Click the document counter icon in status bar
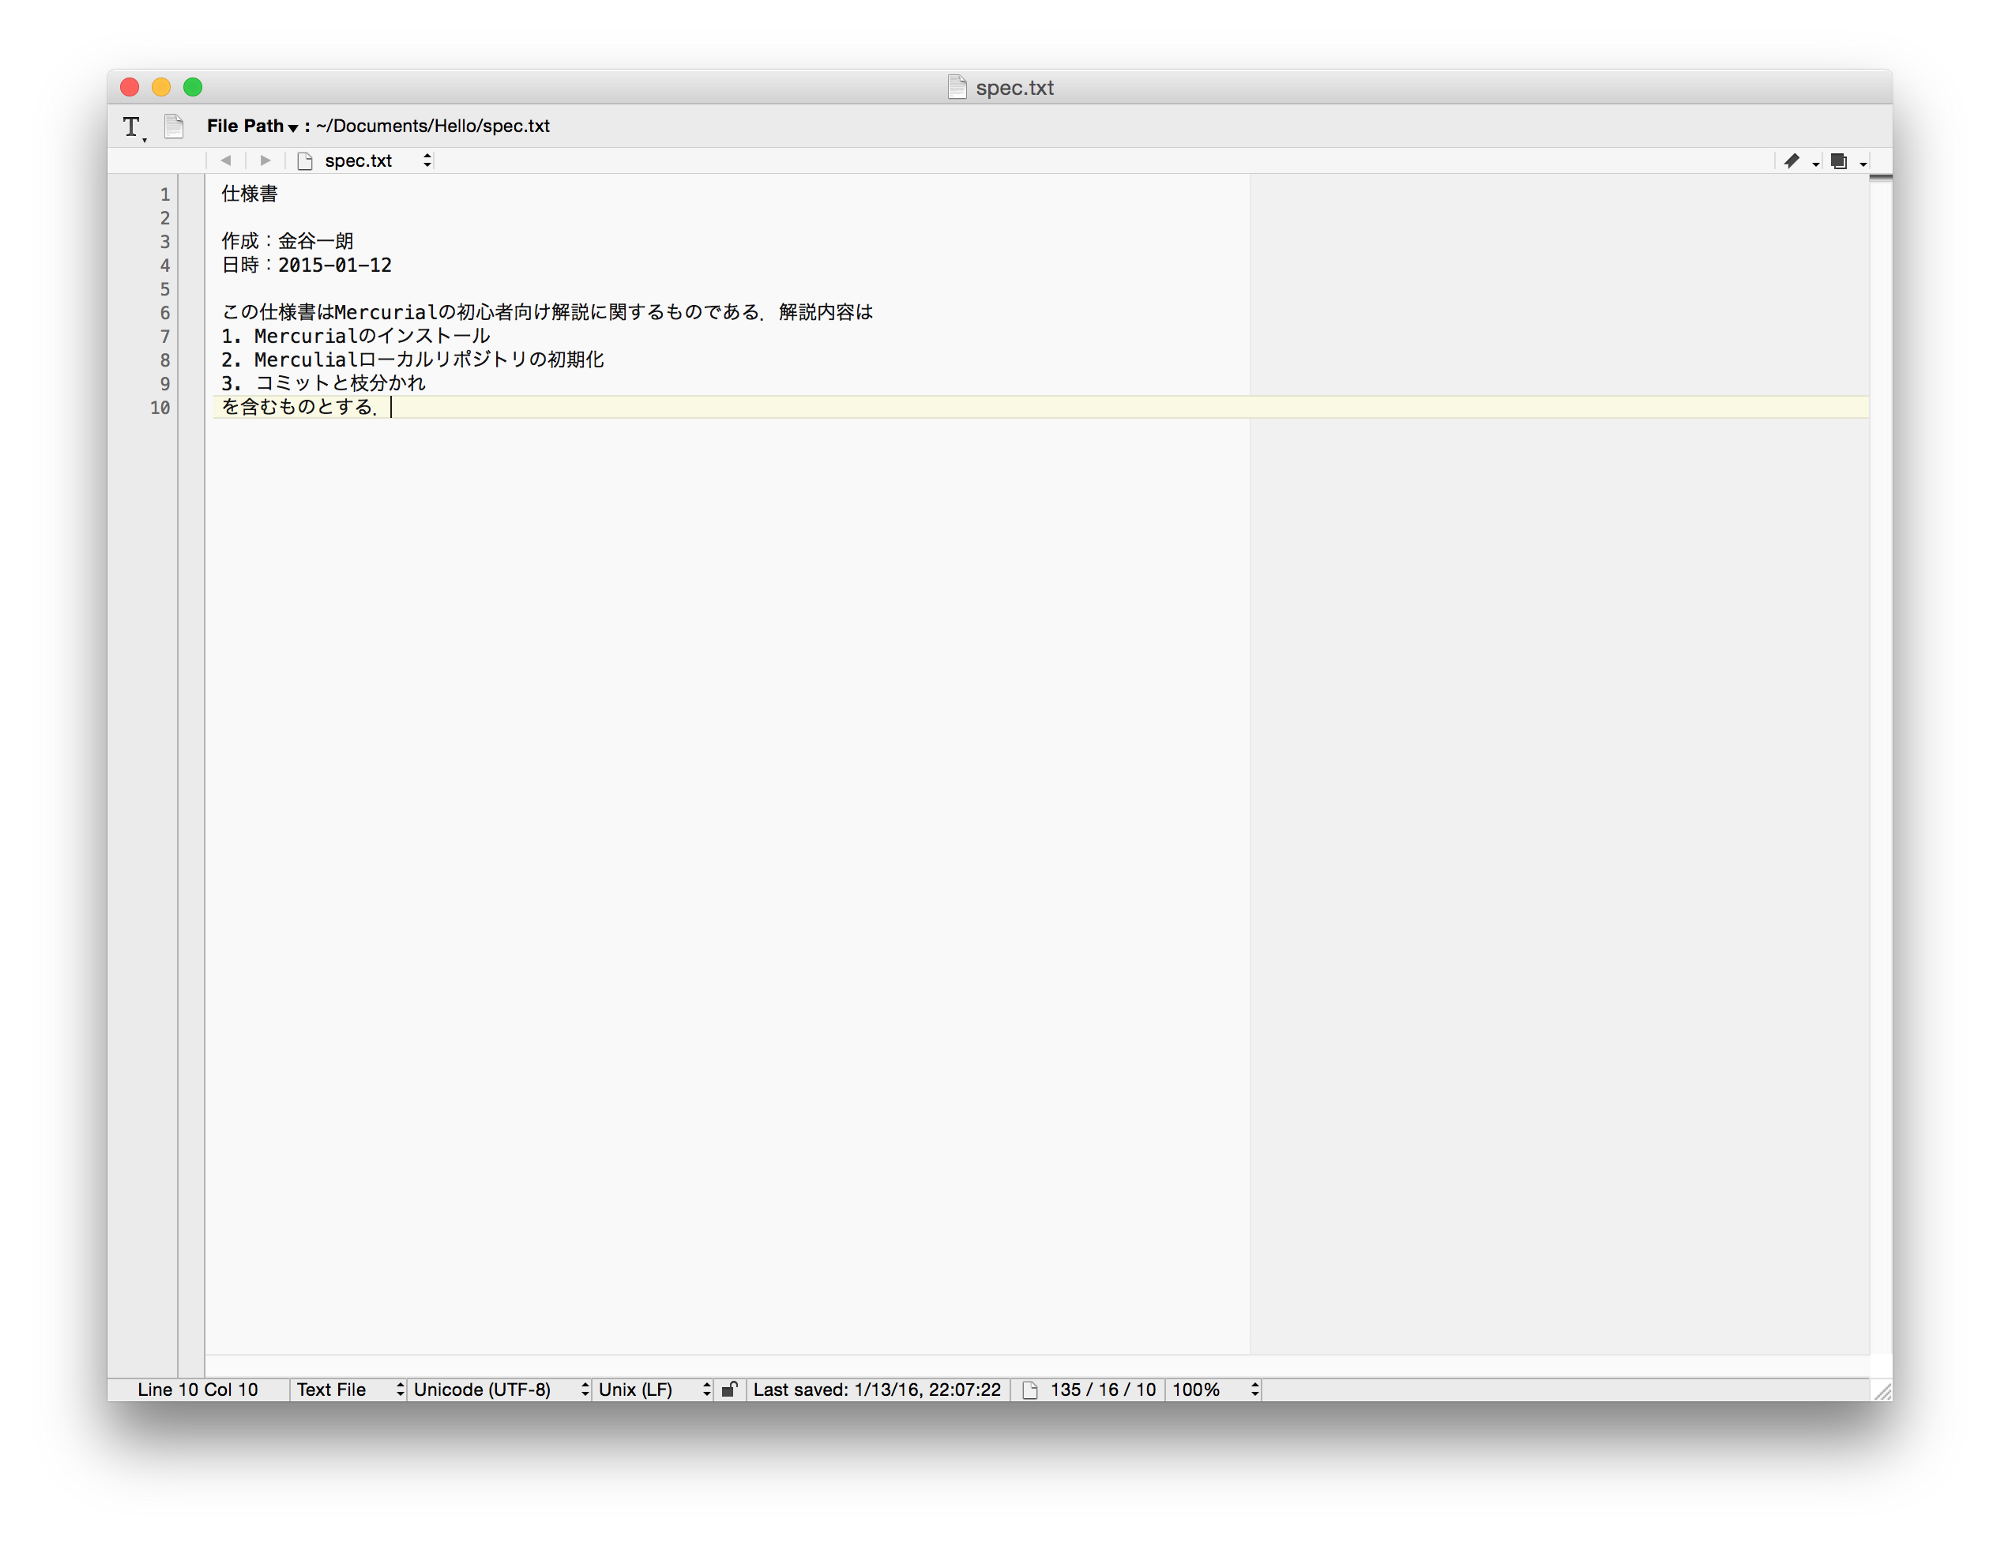Viewport: 2000px width, 1546px height. coord(1029,1389)
